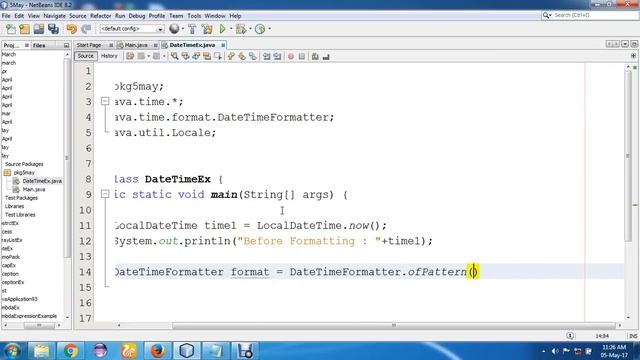Click the Open Project toolbar icon
The image size is (640, 360).
tap(39, 29)
